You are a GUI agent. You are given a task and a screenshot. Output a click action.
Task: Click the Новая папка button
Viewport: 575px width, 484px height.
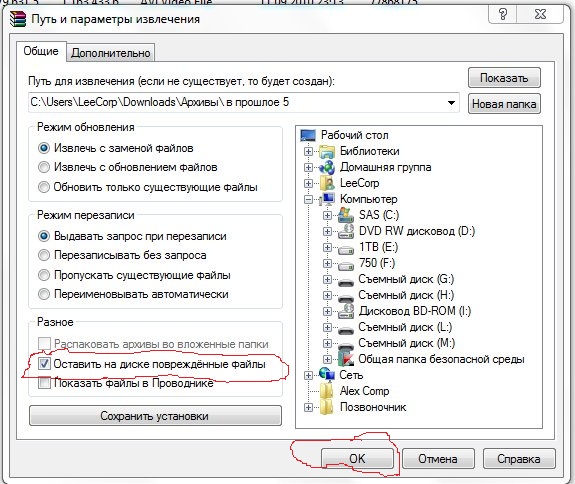click(x=504, y=104)
